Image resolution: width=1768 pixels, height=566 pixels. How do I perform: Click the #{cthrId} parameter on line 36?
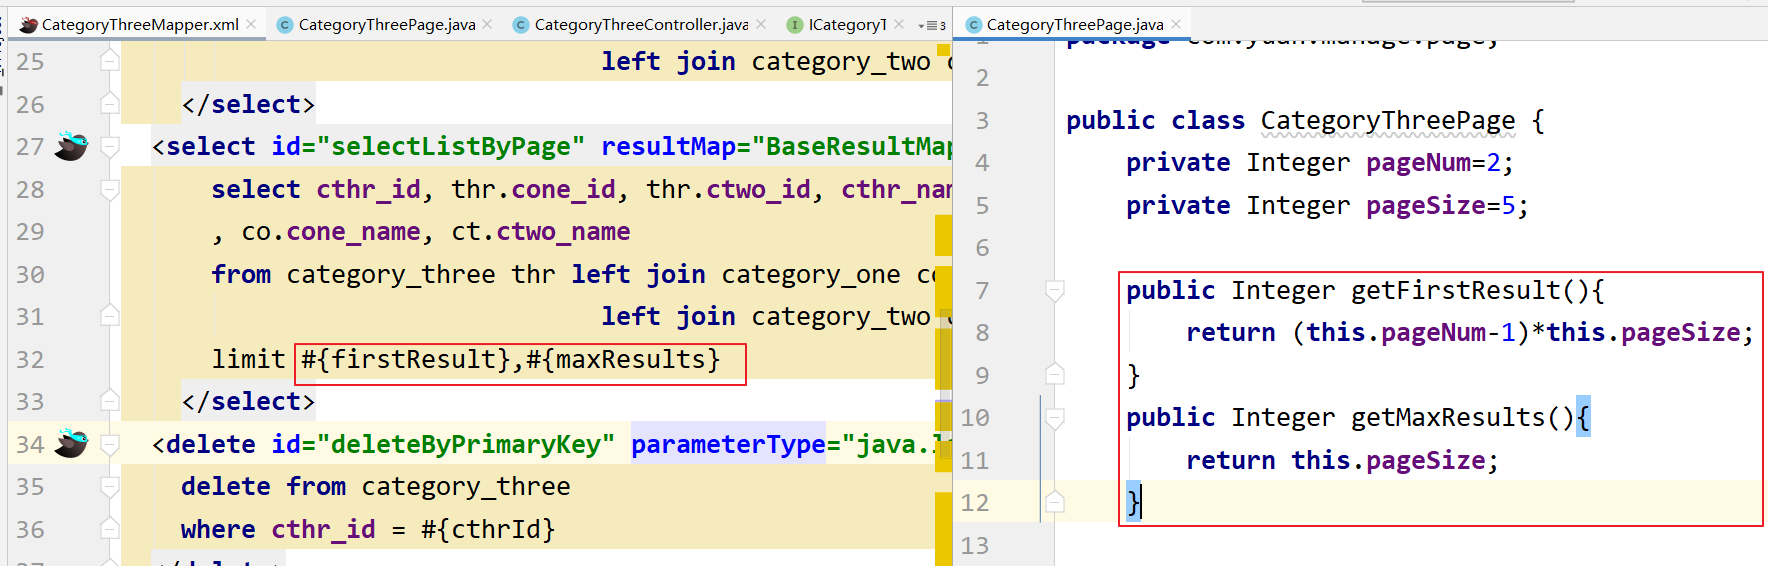pyautogui.click(x=488, y=529)
